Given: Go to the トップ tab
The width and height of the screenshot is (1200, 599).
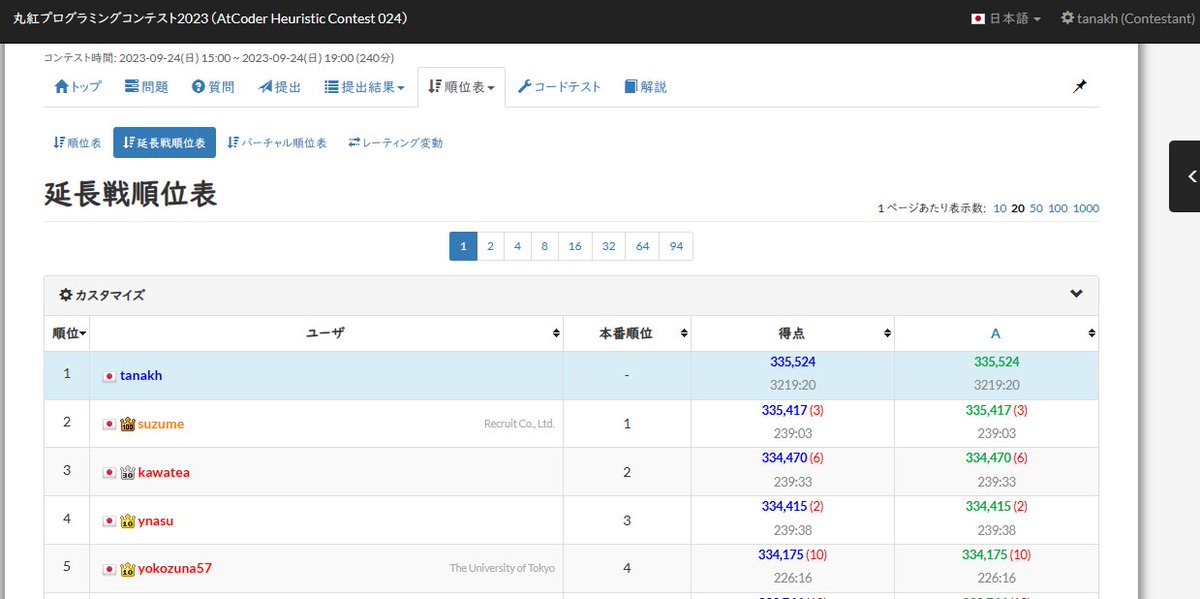Looking at the screenshot, I should tap(78, 87).
